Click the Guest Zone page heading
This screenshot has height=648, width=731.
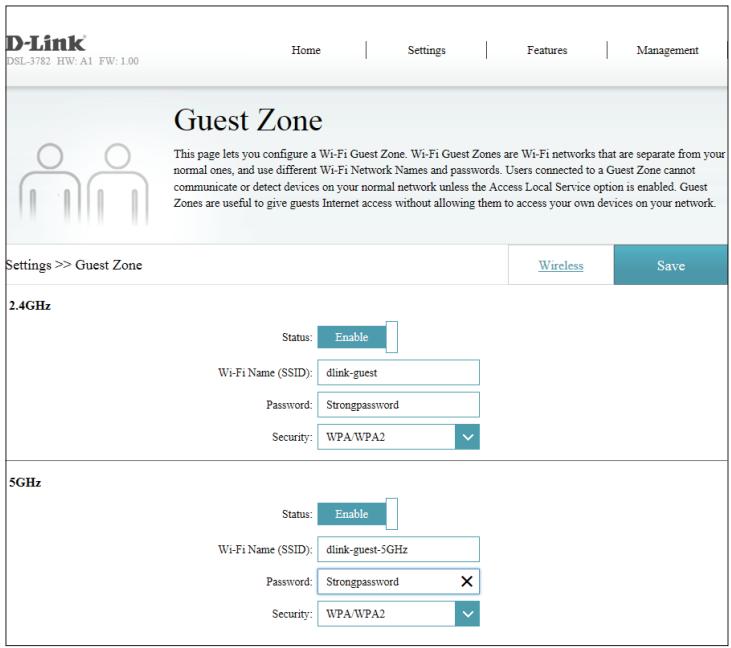tap(248, 120)
